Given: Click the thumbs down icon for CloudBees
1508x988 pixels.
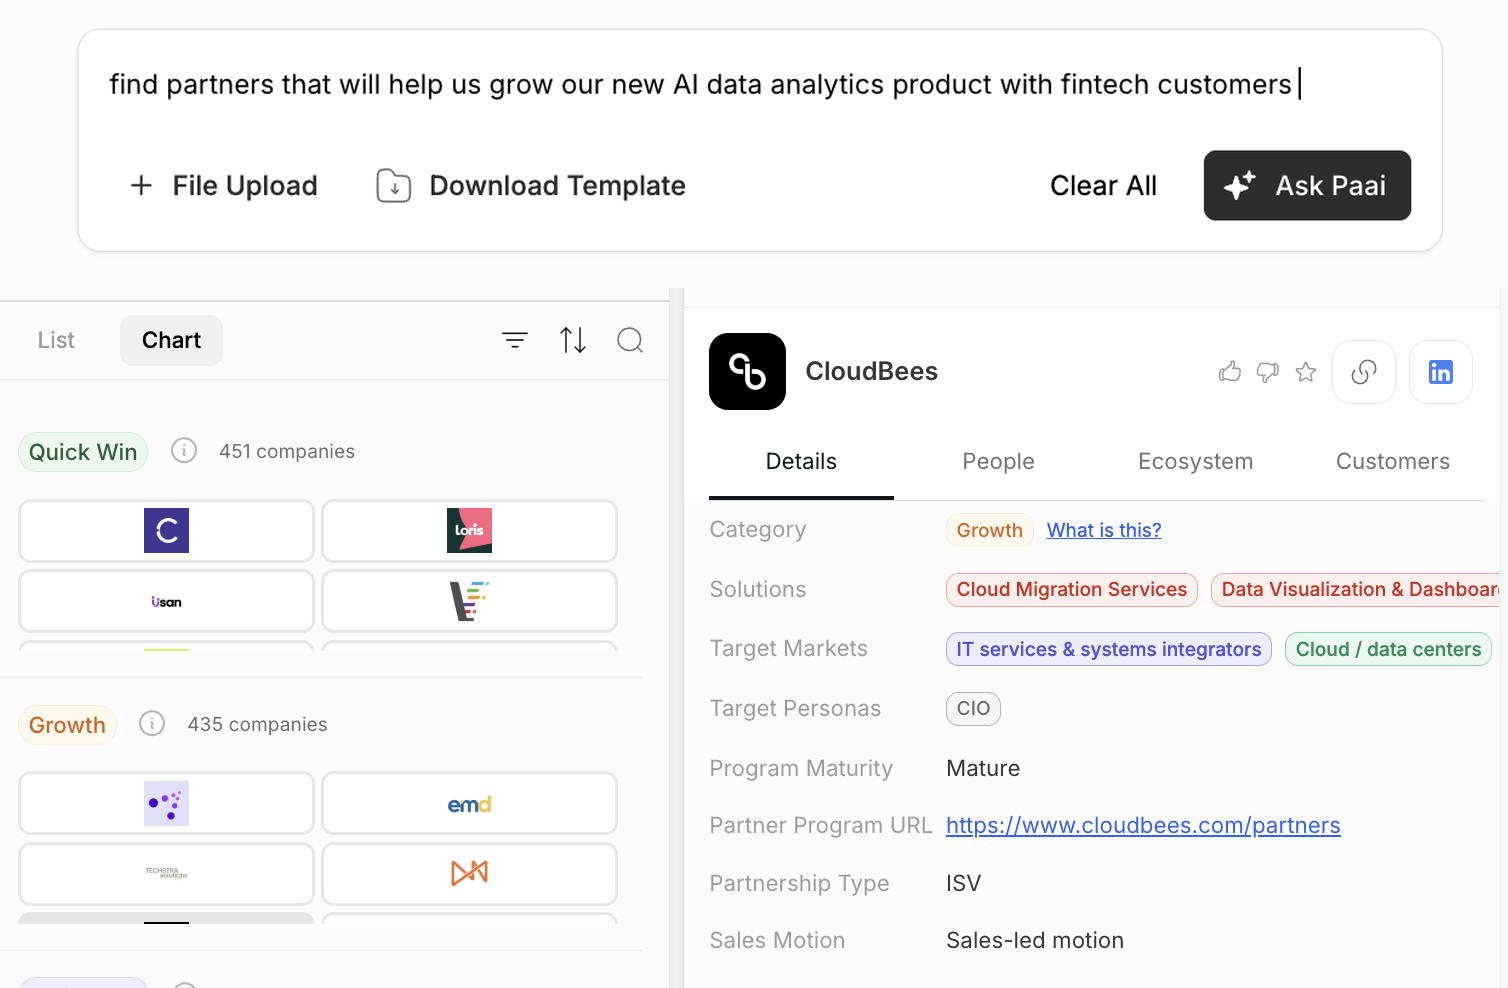Looking at the screenshot, I should coord(1268,372).
